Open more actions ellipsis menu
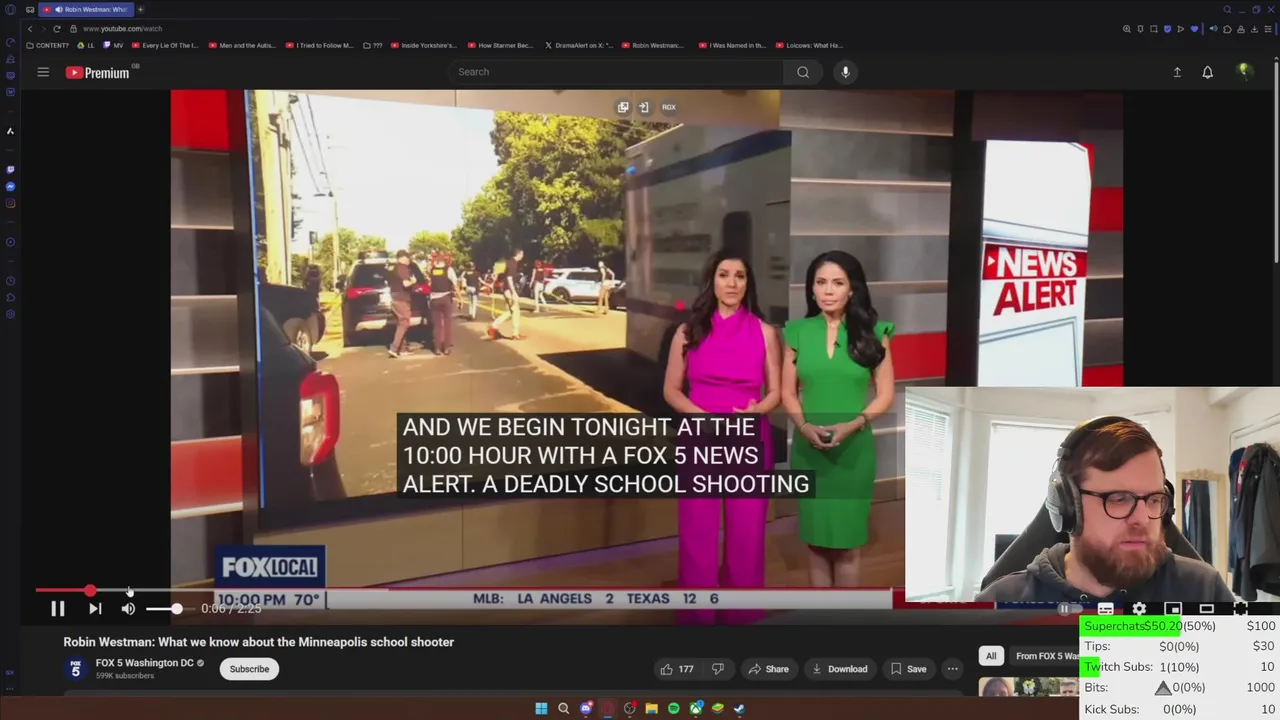The height and width of the screenshot is (720, 1280). point(952,669)
